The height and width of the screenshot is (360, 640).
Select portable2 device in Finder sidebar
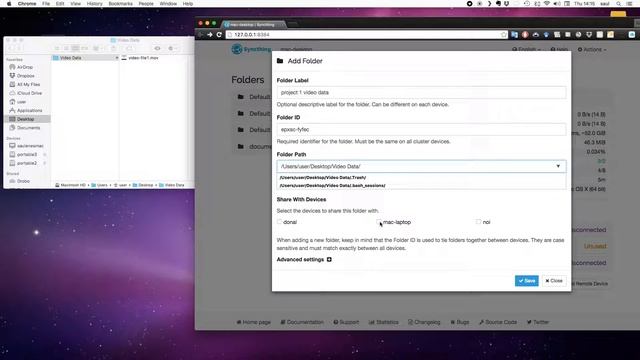point(27,163)
